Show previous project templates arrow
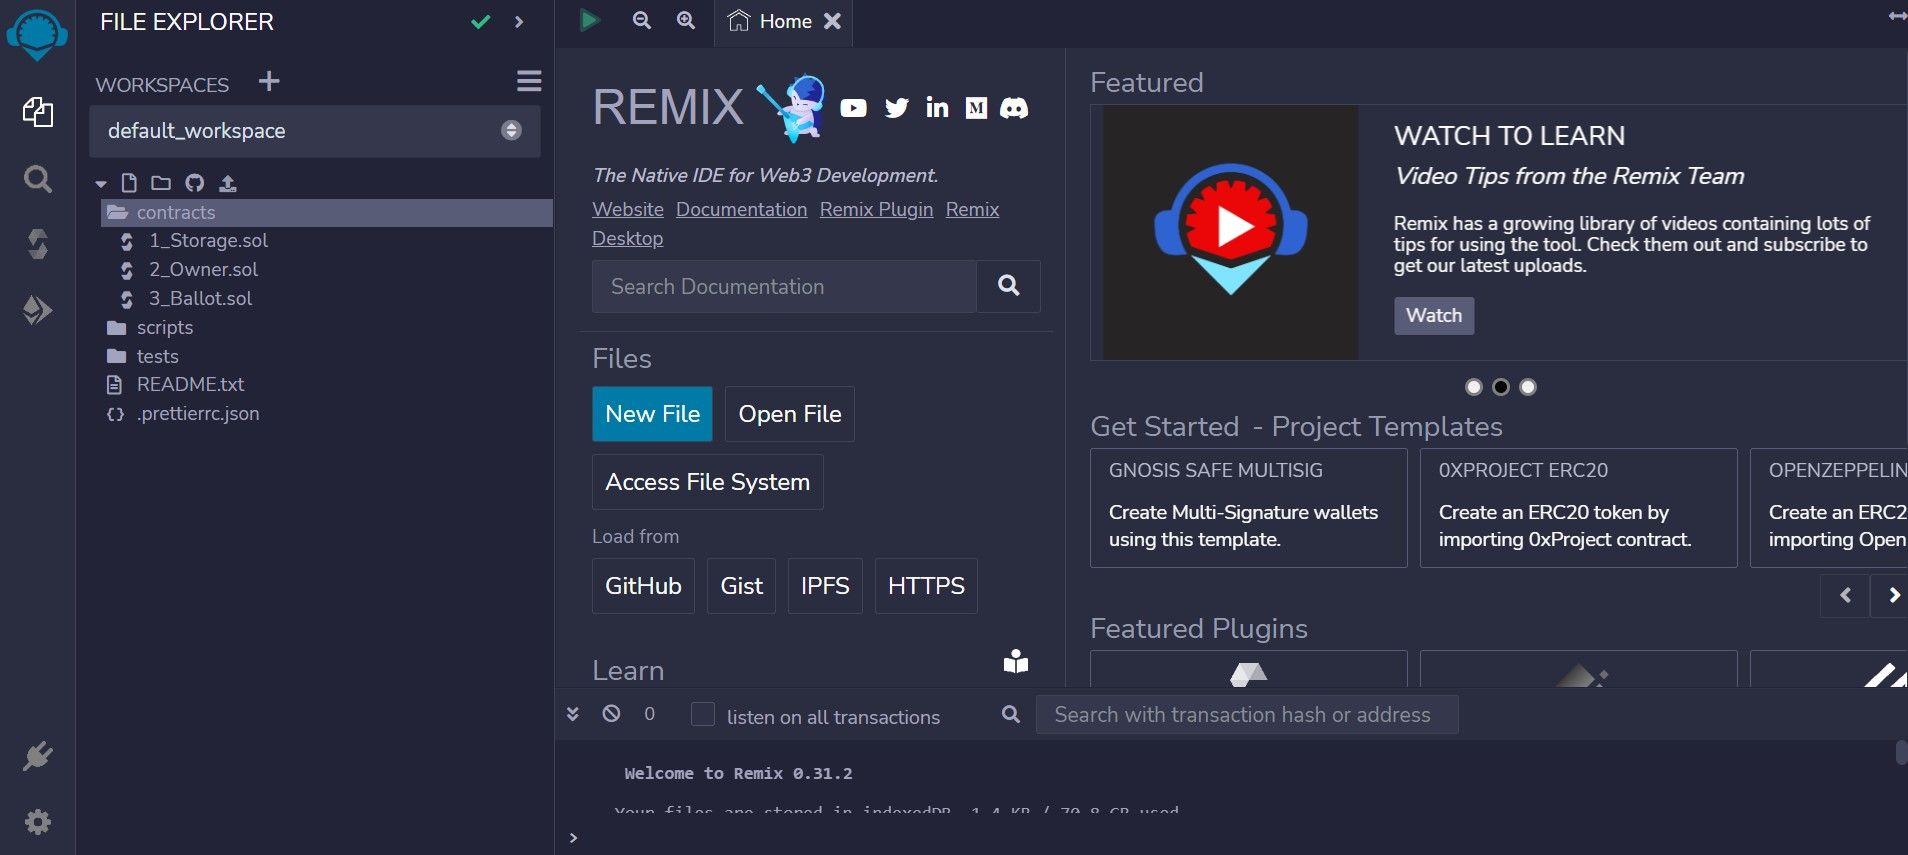Image resolution: width=1908 pixels, height=855 pixels. tap(1845, 595)
